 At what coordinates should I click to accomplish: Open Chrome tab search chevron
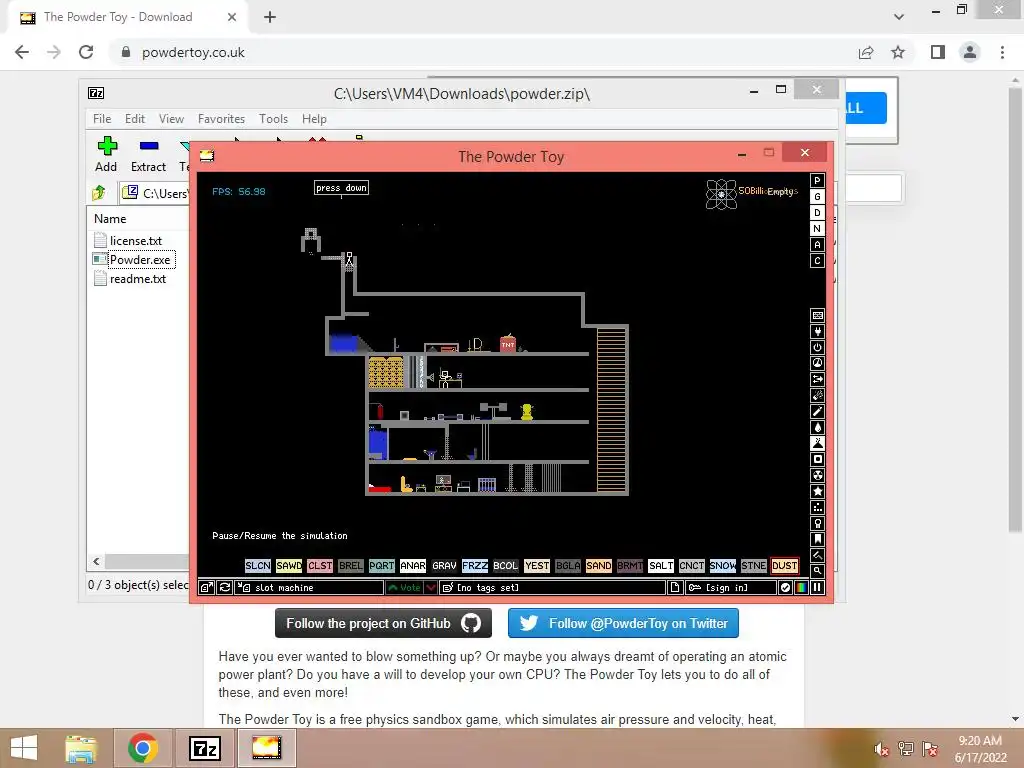click(899, 17)
